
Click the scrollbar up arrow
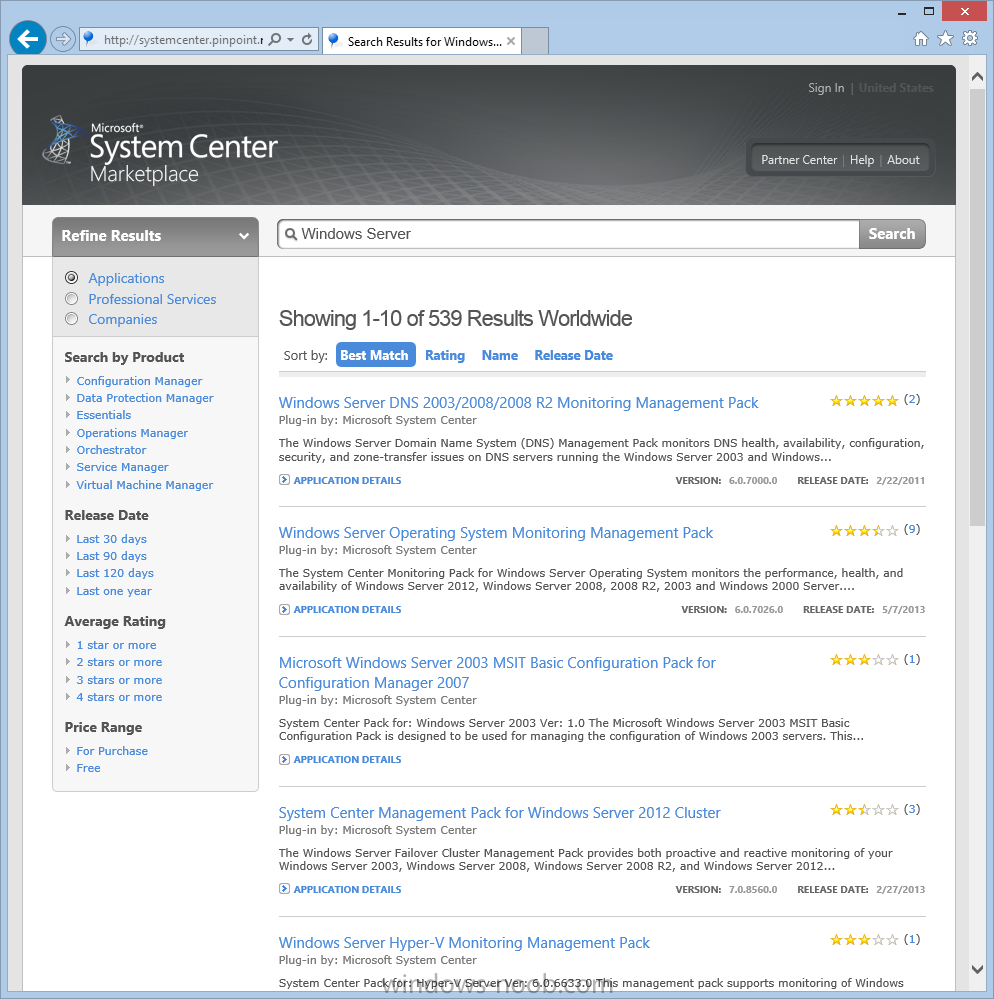[x=977, y=76]
